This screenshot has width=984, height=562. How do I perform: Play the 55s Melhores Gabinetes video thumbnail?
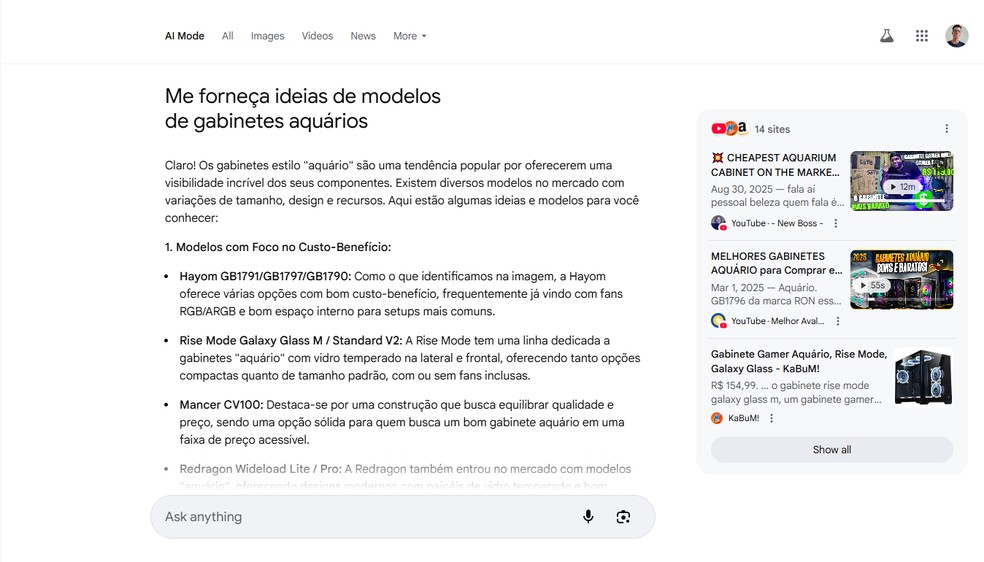901,279
